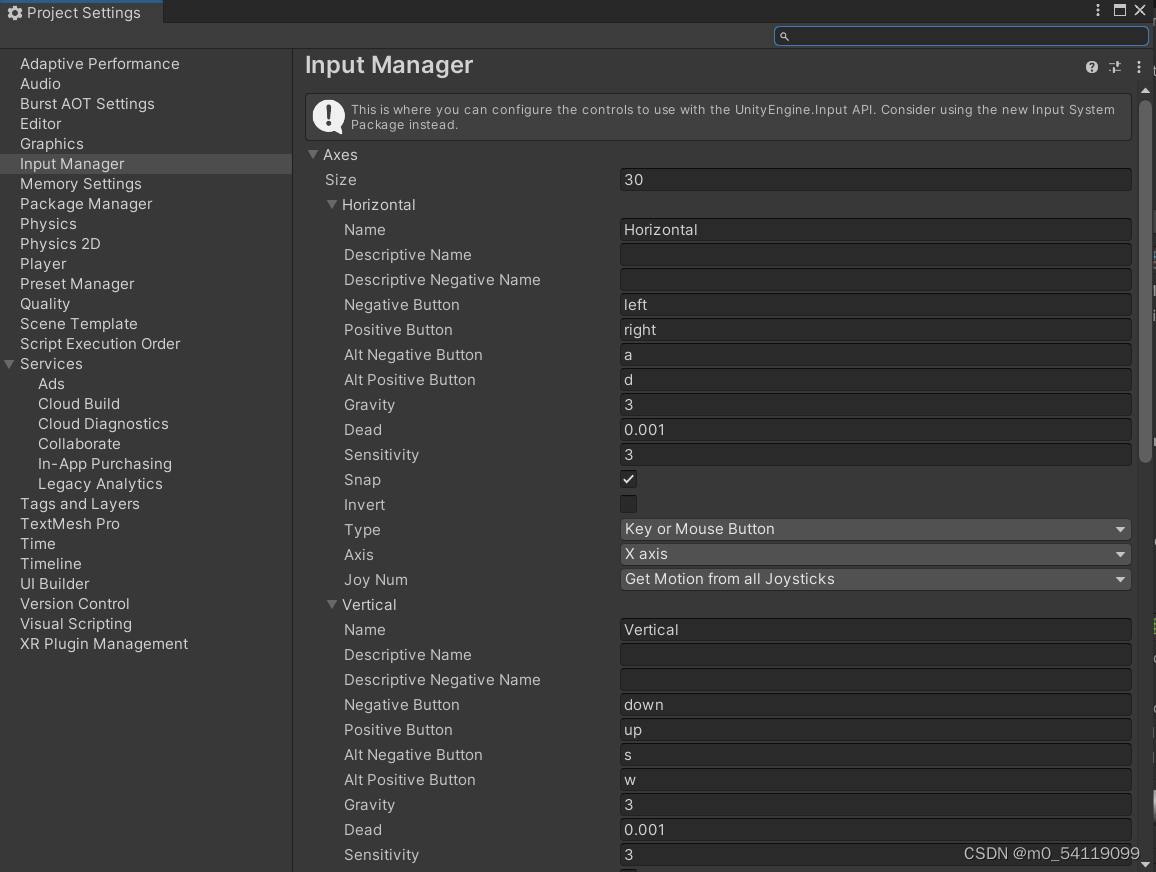Collapse the Horizontal axis foldout
The height and width of the screenshot is (872, 1156).
coord(332,205)
